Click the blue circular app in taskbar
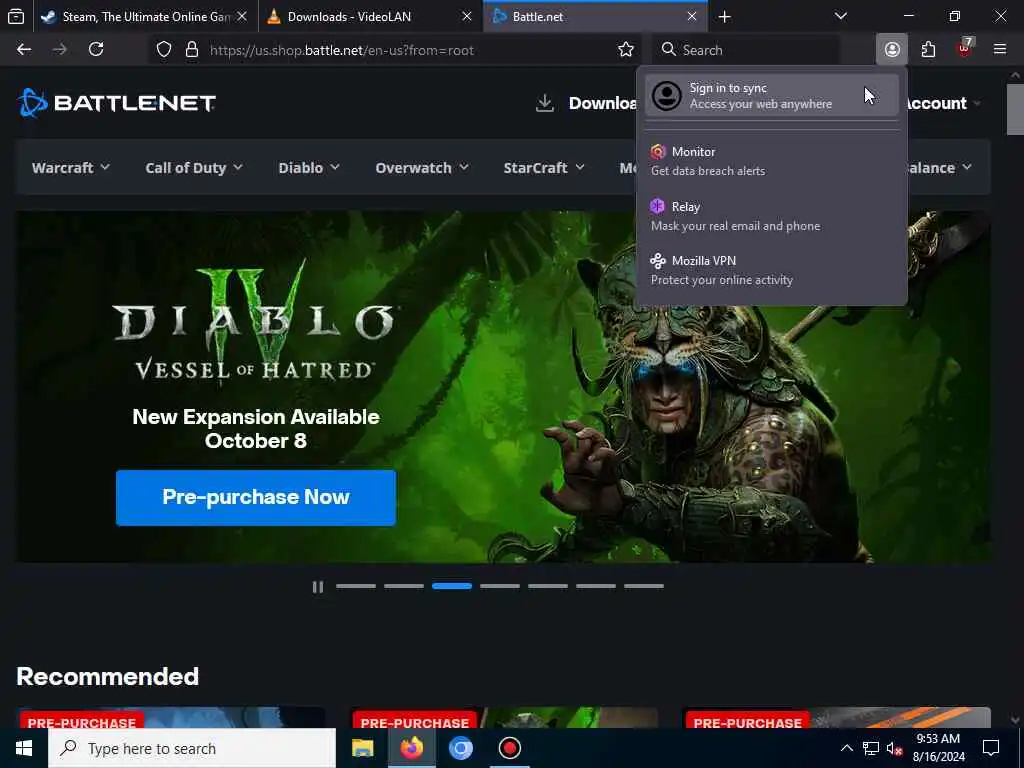1024x768 pixels. [x=460, y=748]
